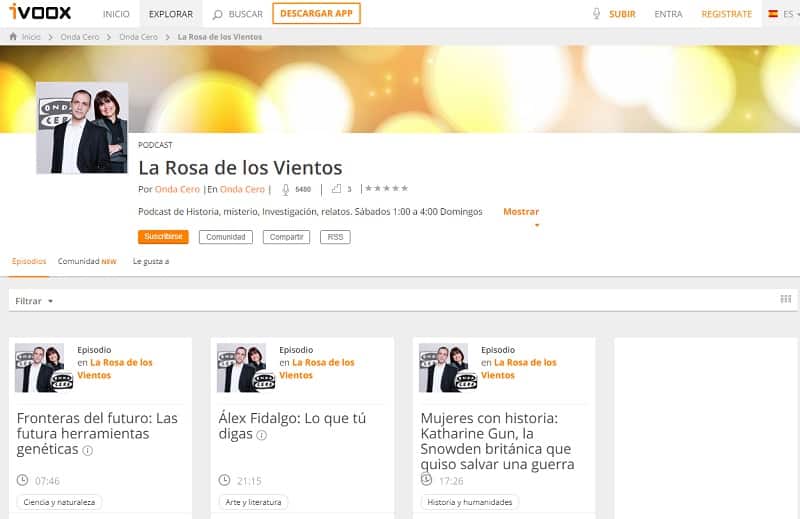Click the Compartir button
800x519 pixels.
point(286,237)
